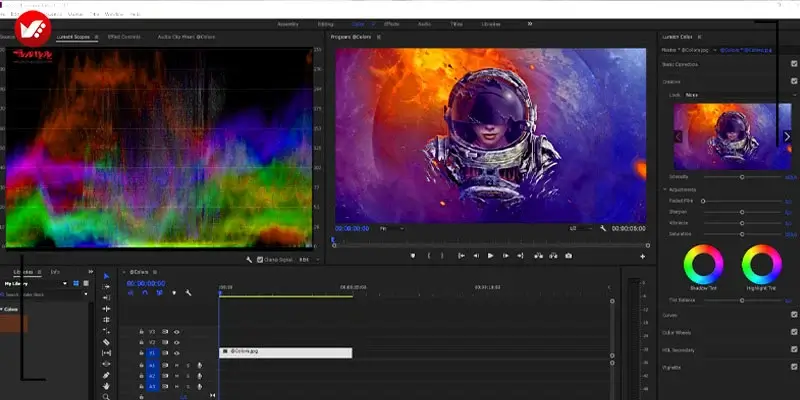Toggle the HSL Secondary checkbox
This screenshot has height=400, width=800.
[x=794, y=349]
